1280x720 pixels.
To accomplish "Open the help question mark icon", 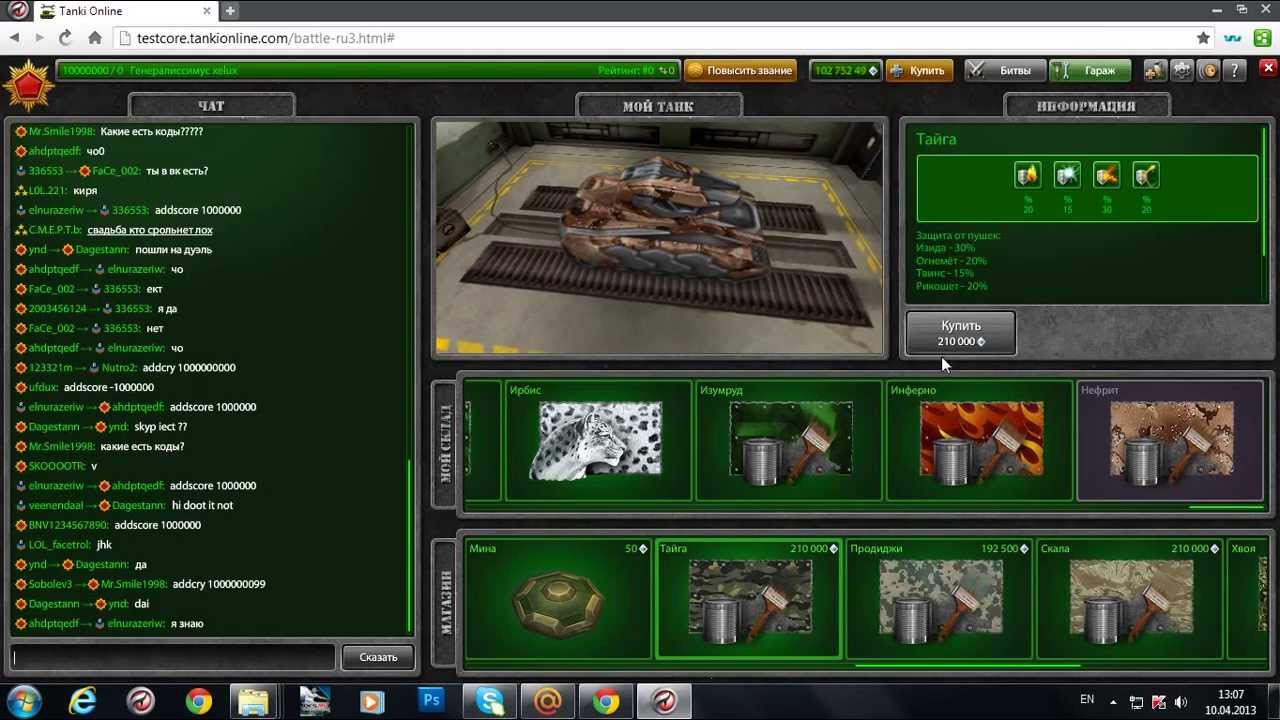I will pyautogui.click(x=1235, y=70).
